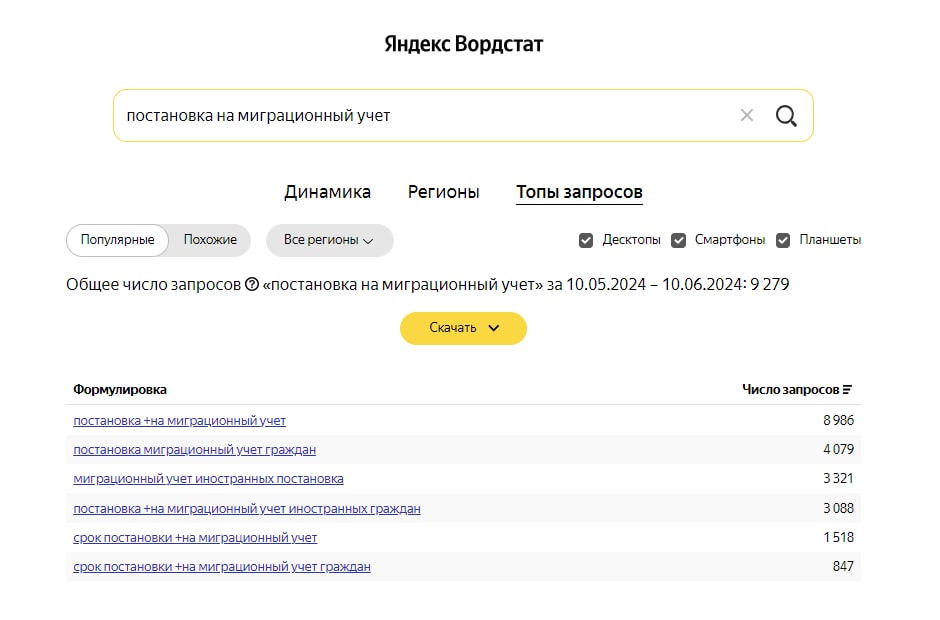Toggle the Планшеты checkbox

pos(782,240)
